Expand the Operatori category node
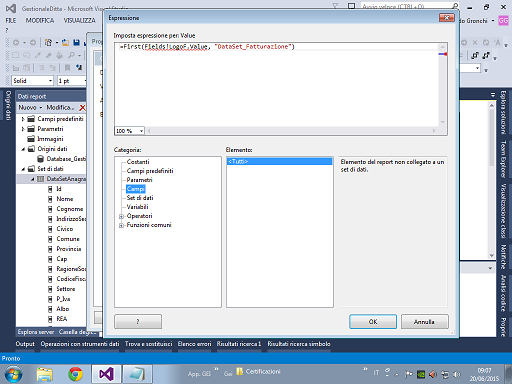 [x=121, y=216]
